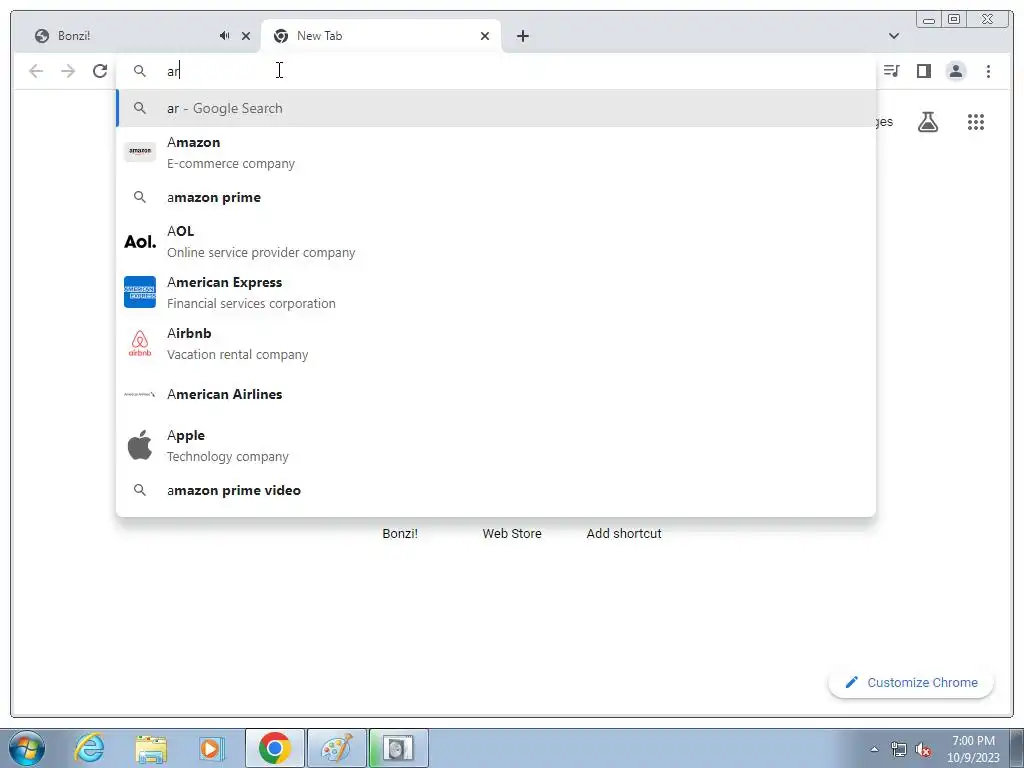
Task: Click Add shortcut
Action: (624, 534)
